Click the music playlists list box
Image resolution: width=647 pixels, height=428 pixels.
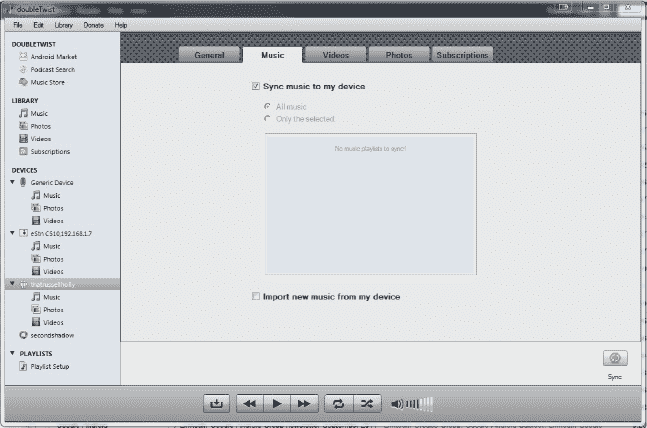[371, 204]
